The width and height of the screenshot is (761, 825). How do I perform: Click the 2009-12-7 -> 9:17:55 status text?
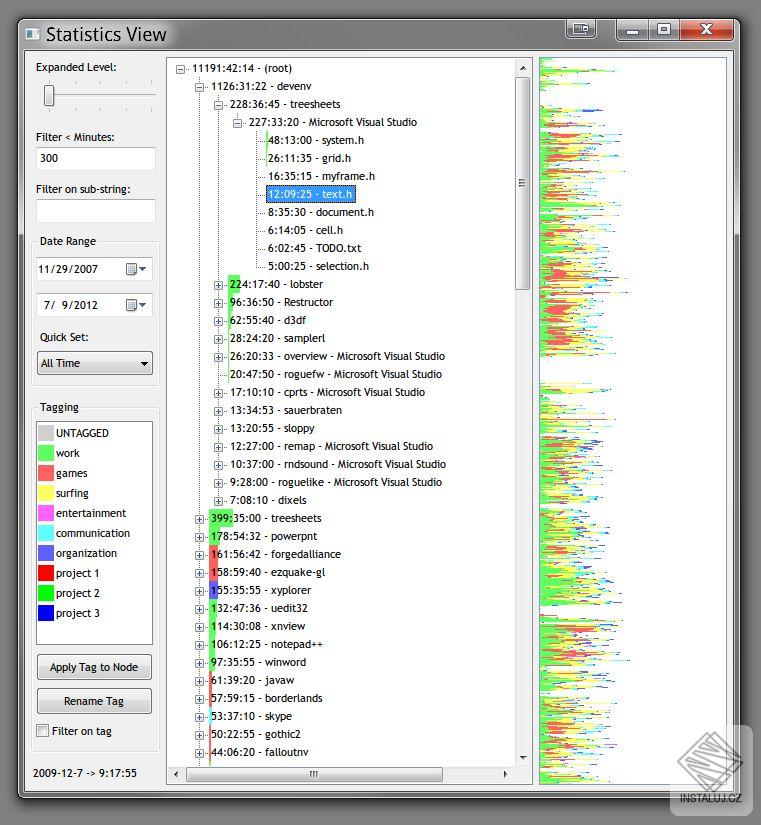(85, 773)
